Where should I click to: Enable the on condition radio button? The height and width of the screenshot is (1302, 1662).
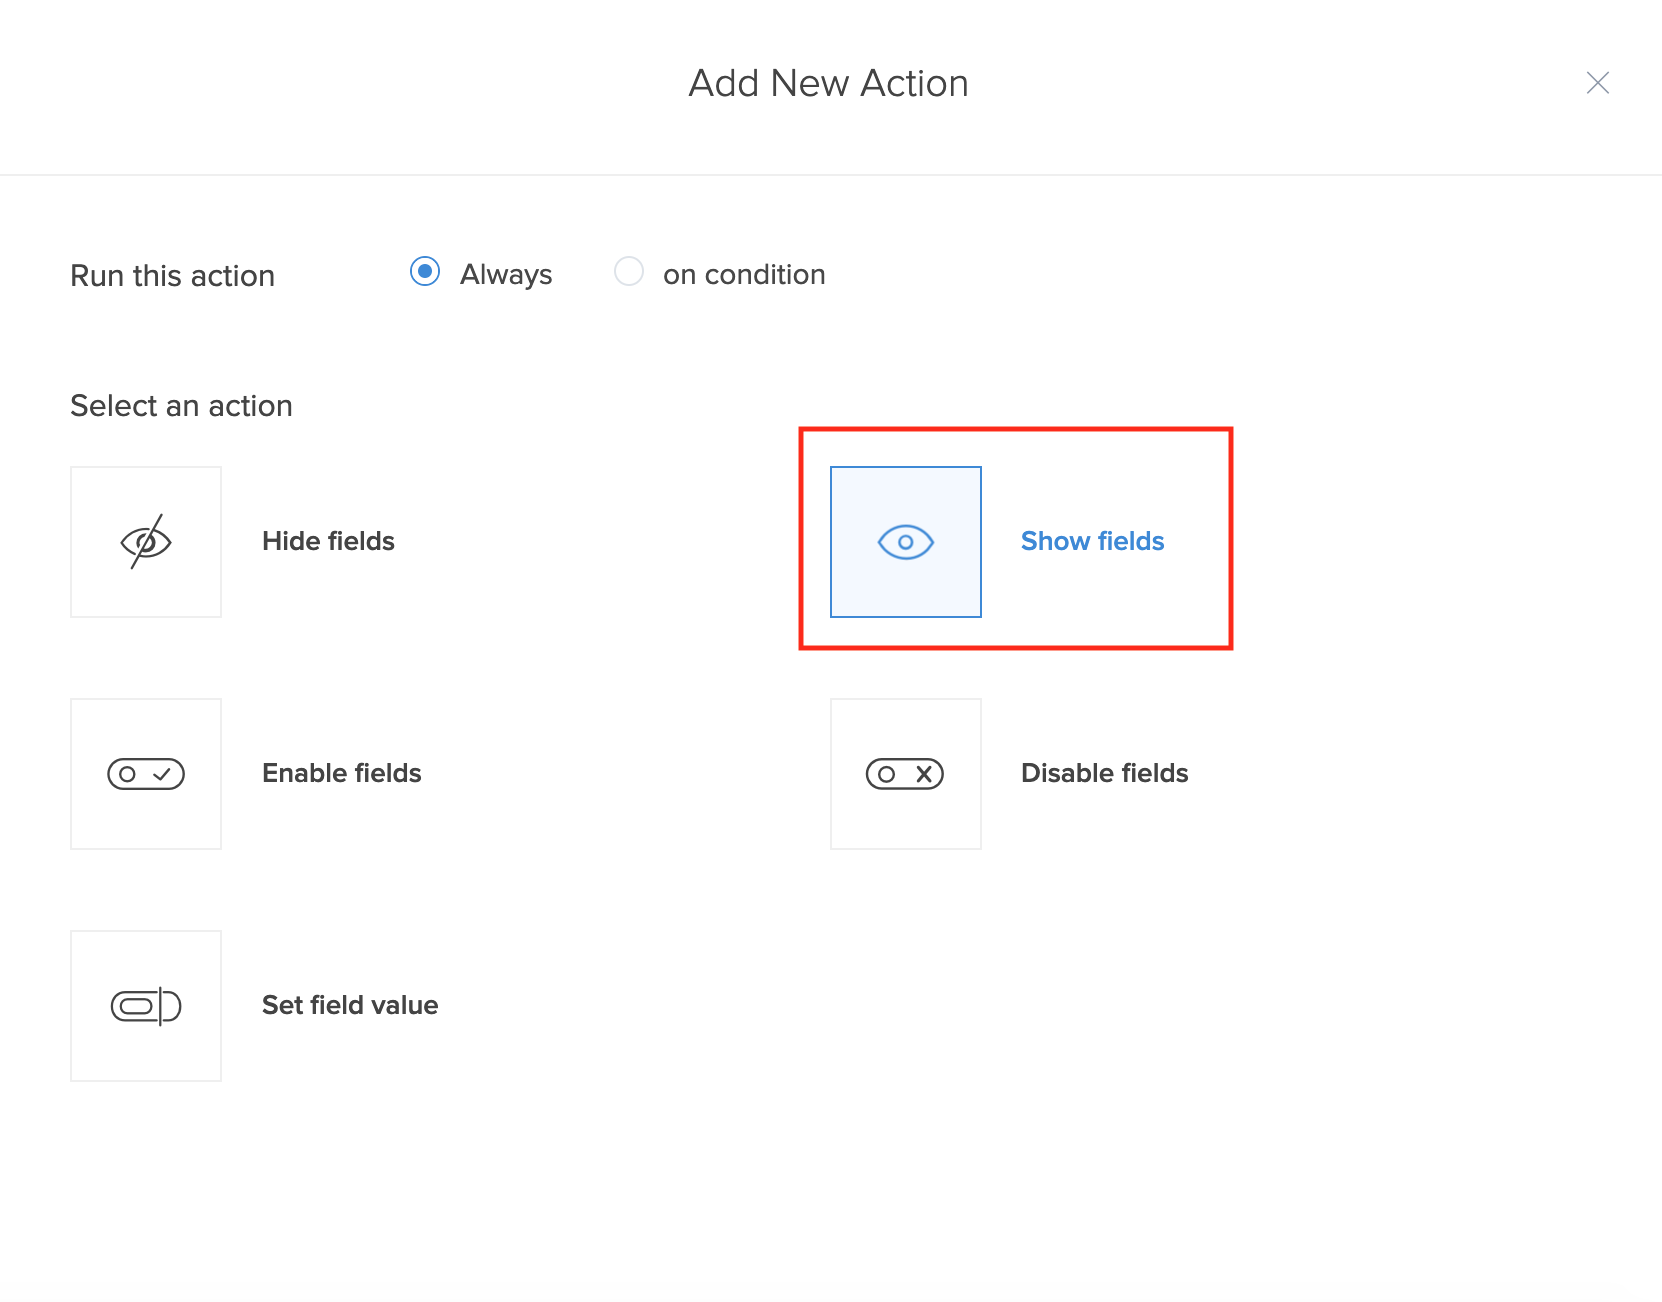(629, 272)
